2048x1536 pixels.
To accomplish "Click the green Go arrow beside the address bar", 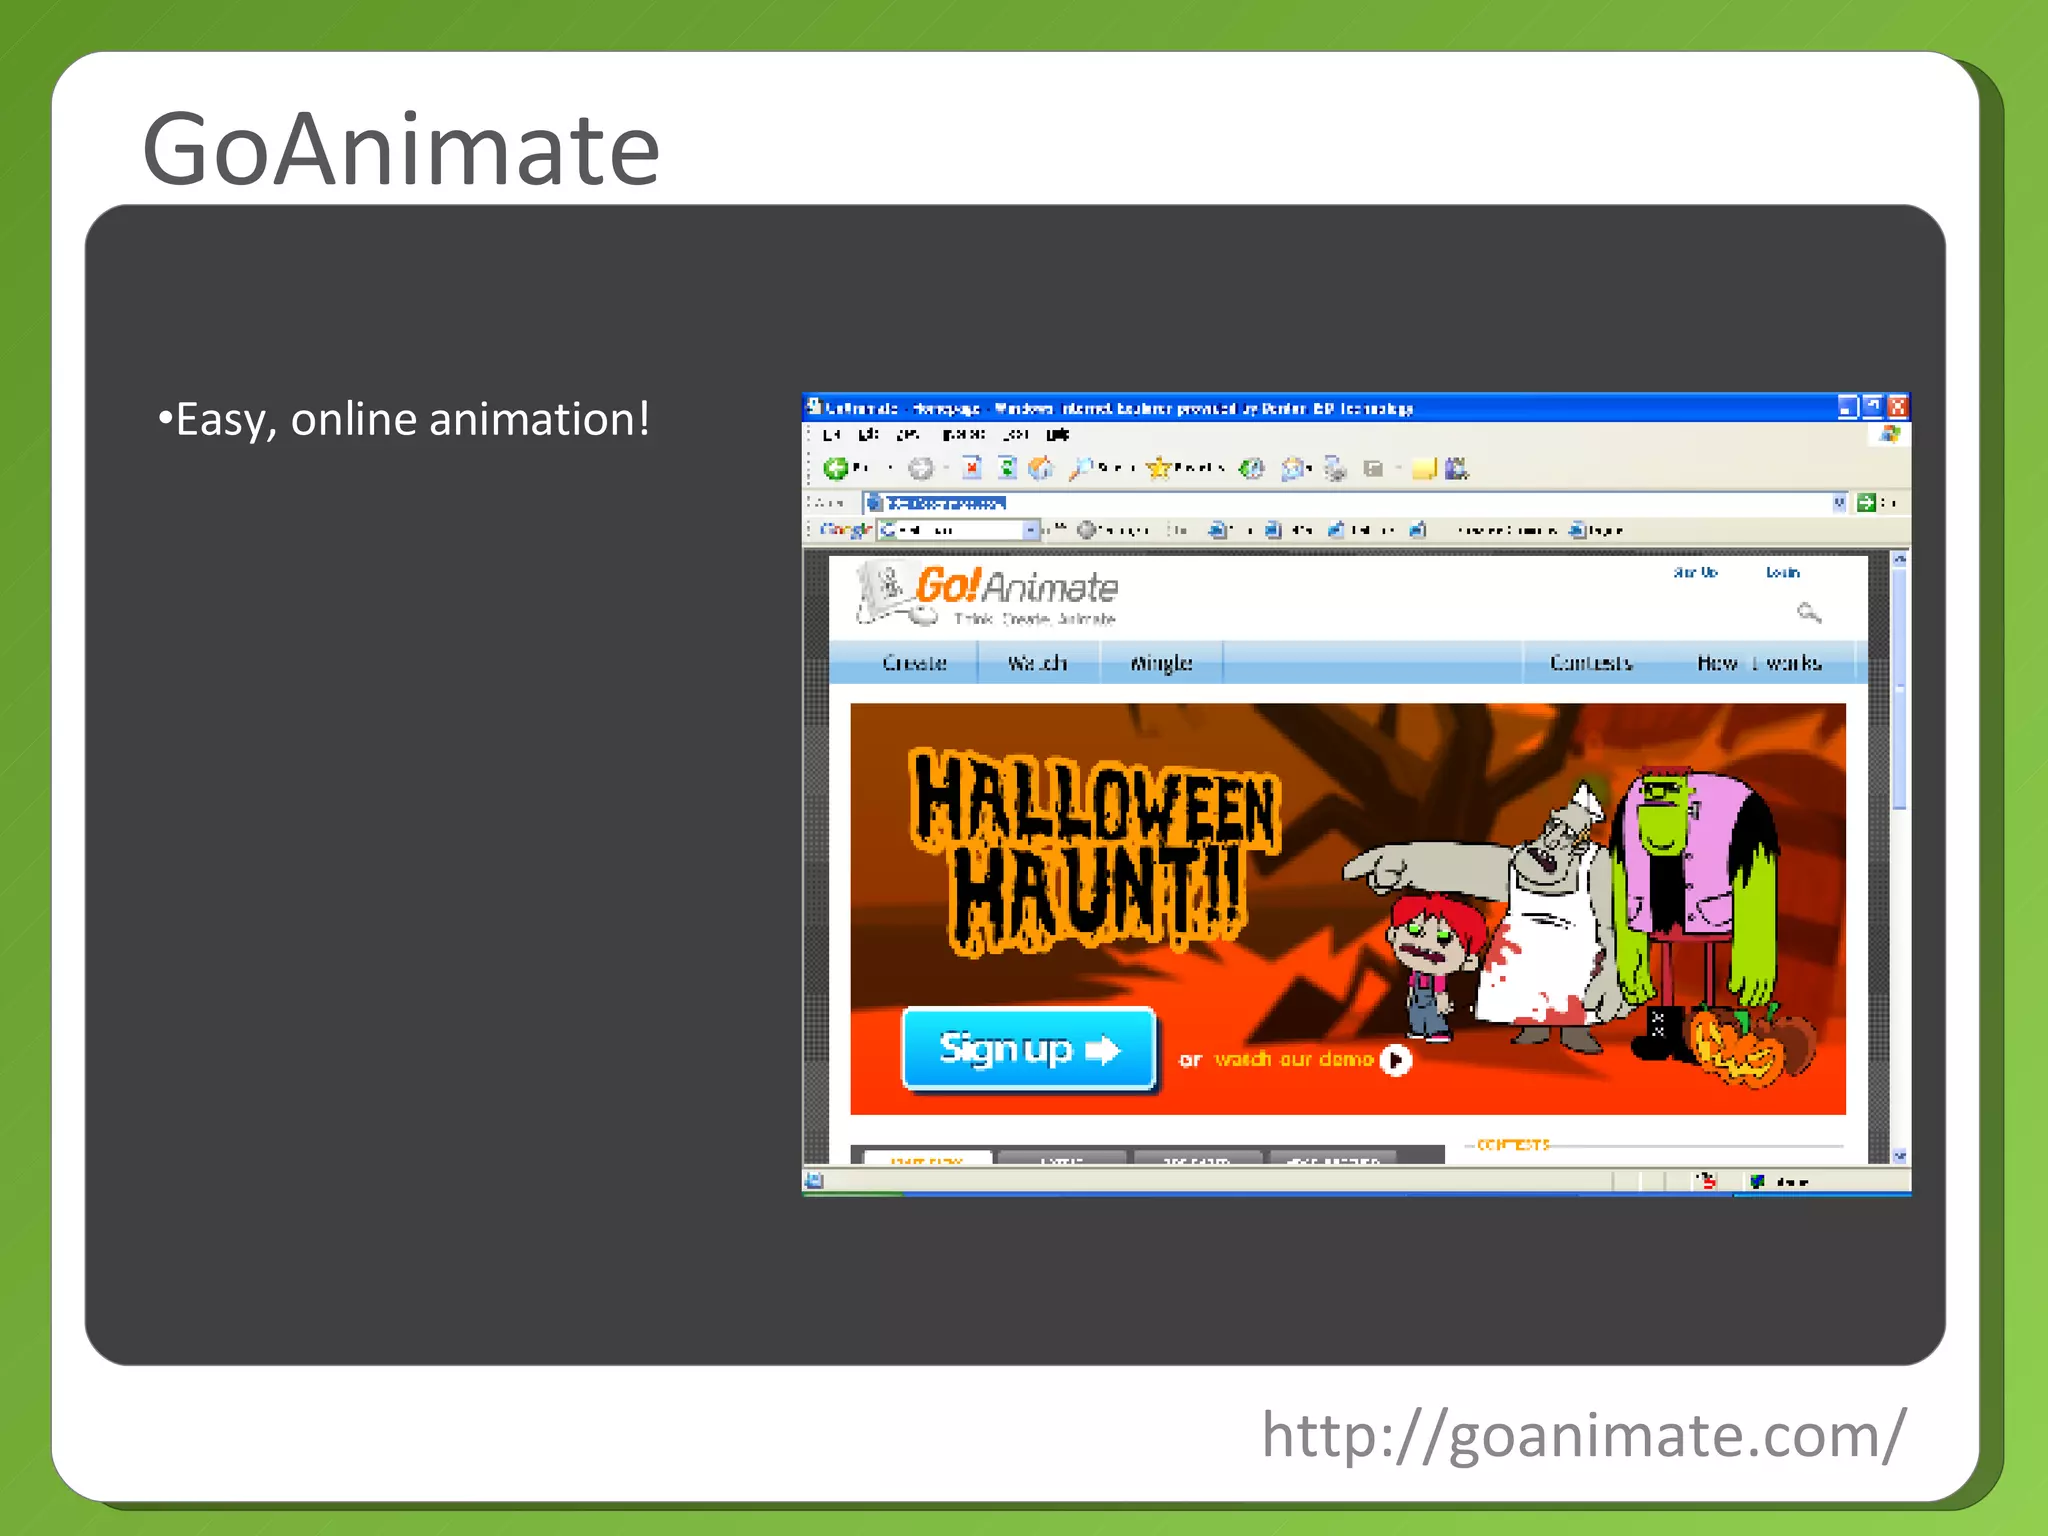I will coord(1865,502).
